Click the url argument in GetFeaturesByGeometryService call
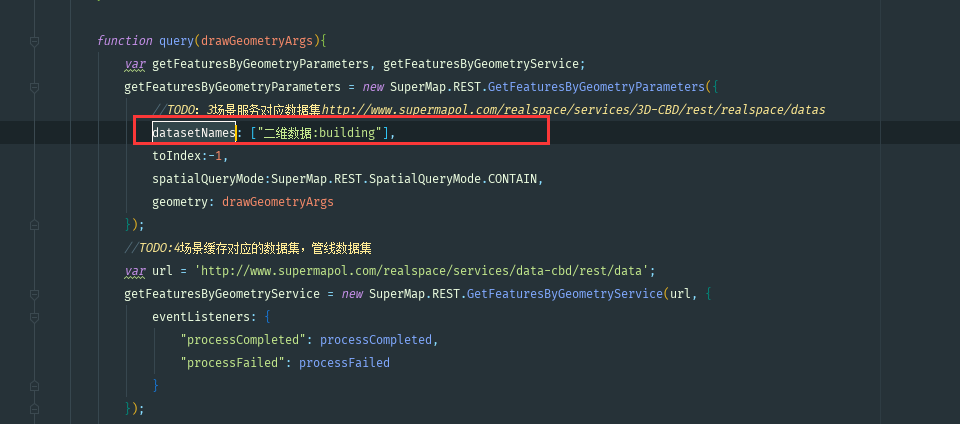This screenshot has height=424, width=960. pyautogui.click(x=680, y=294)
